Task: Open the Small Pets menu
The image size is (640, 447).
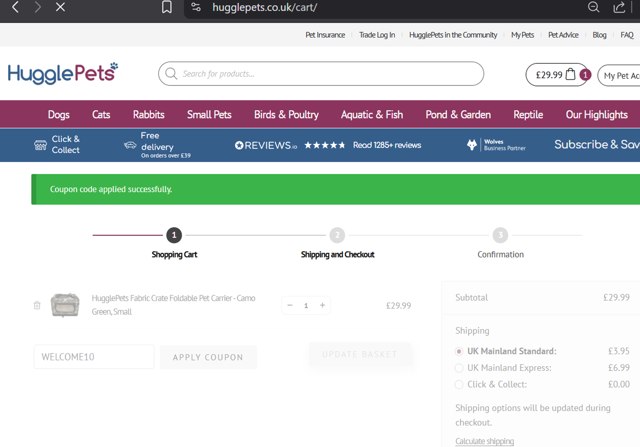Action: pyautogui.click(x=209, y=115)
